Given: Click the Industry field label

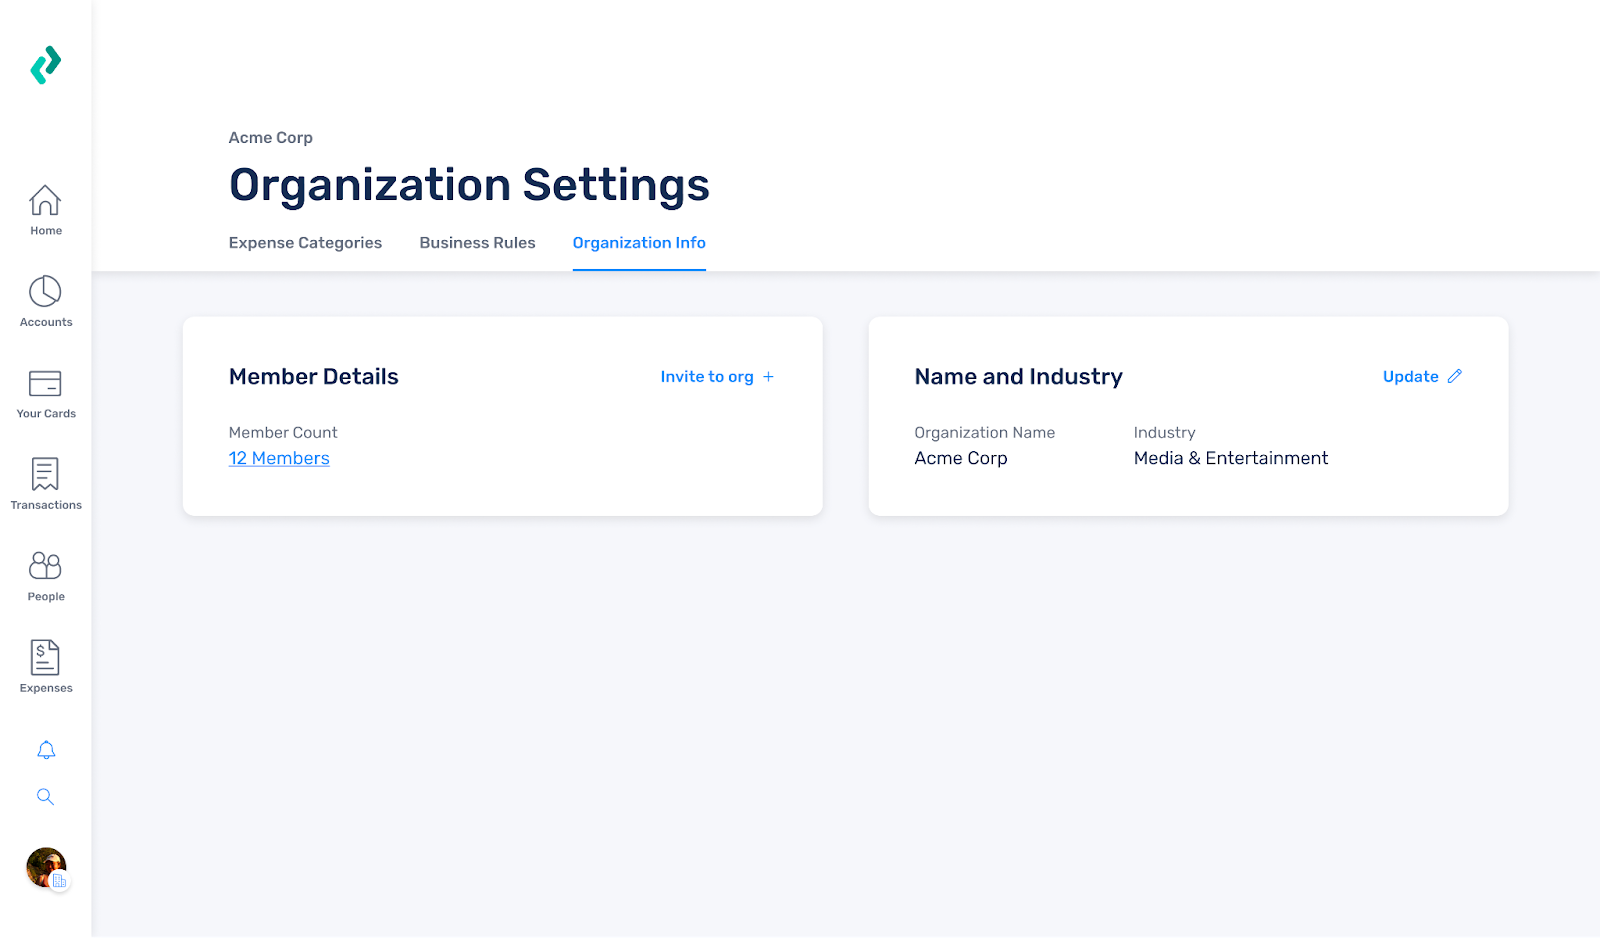Looking at the screenshot, I should (x=1164, y=433).
